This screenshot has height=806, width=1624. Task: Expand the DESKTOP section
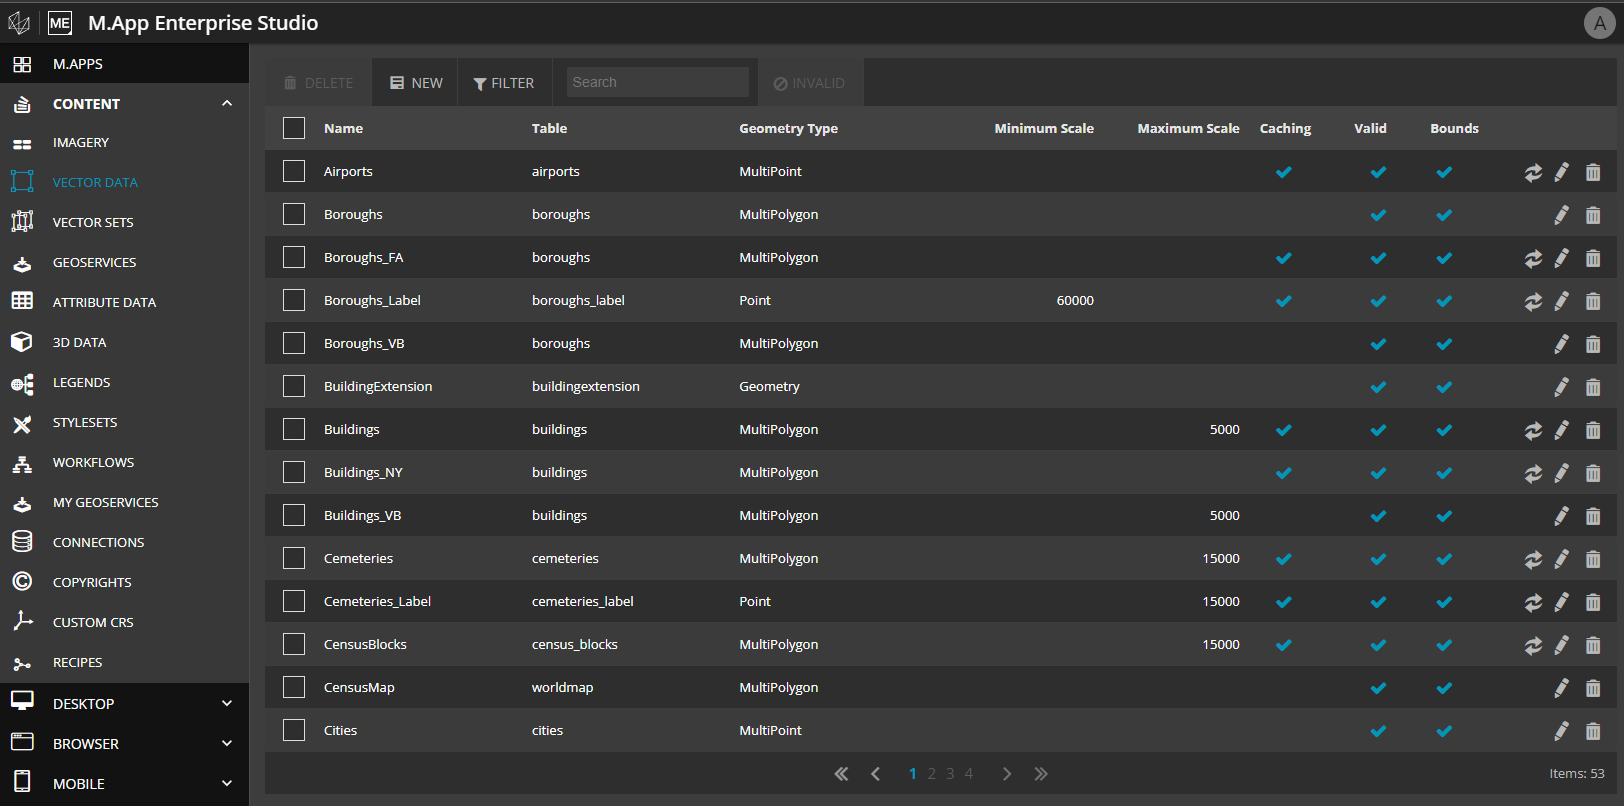point(227,704)
